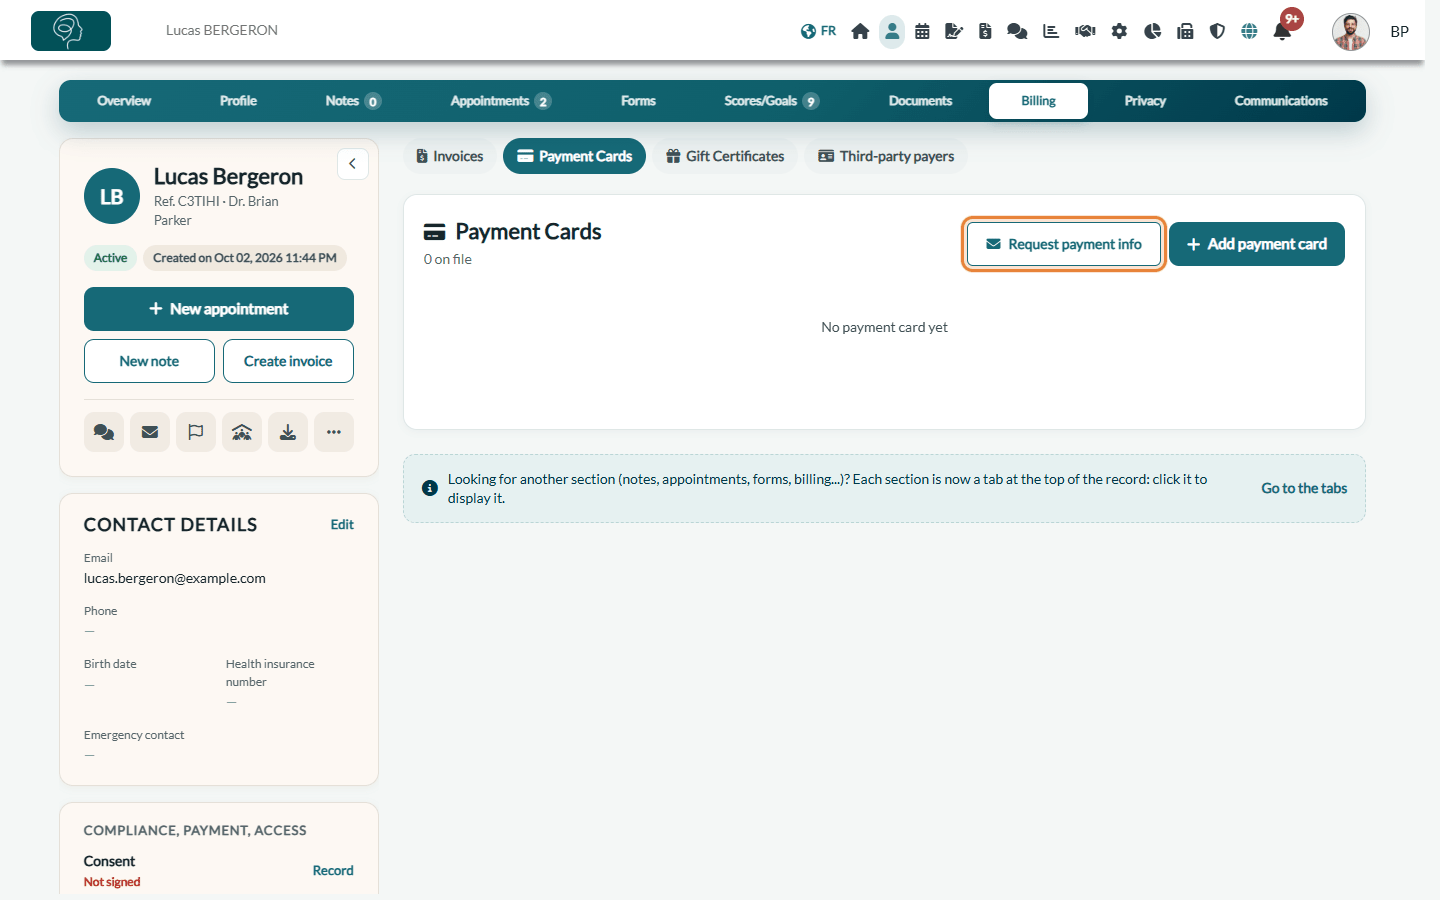Screen dimensions: 1440x900
Task: Open the pie chart analytics icon
Action: pos(1153,31)
